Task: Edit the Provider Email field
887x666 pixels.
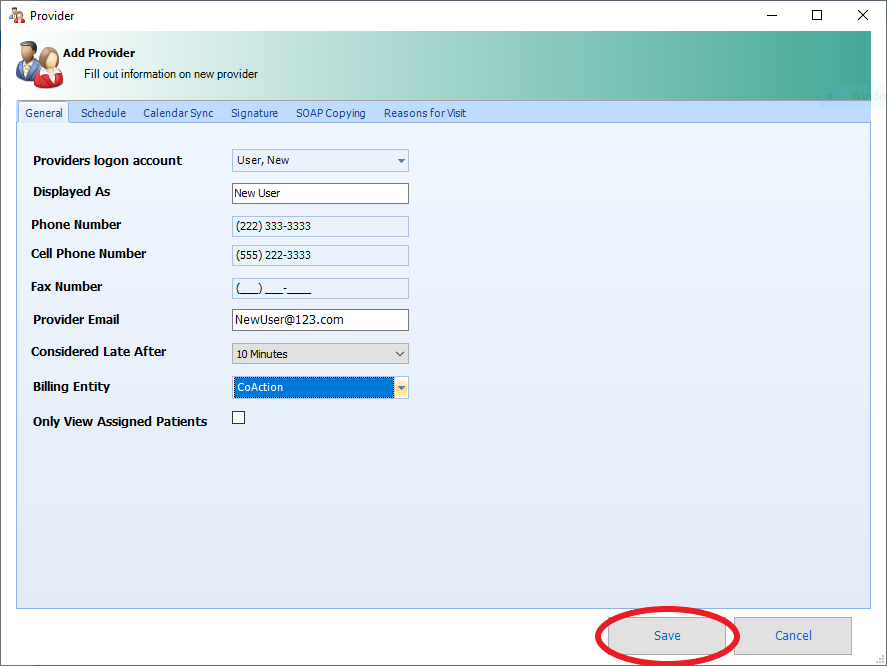Action: coord(320,320)
